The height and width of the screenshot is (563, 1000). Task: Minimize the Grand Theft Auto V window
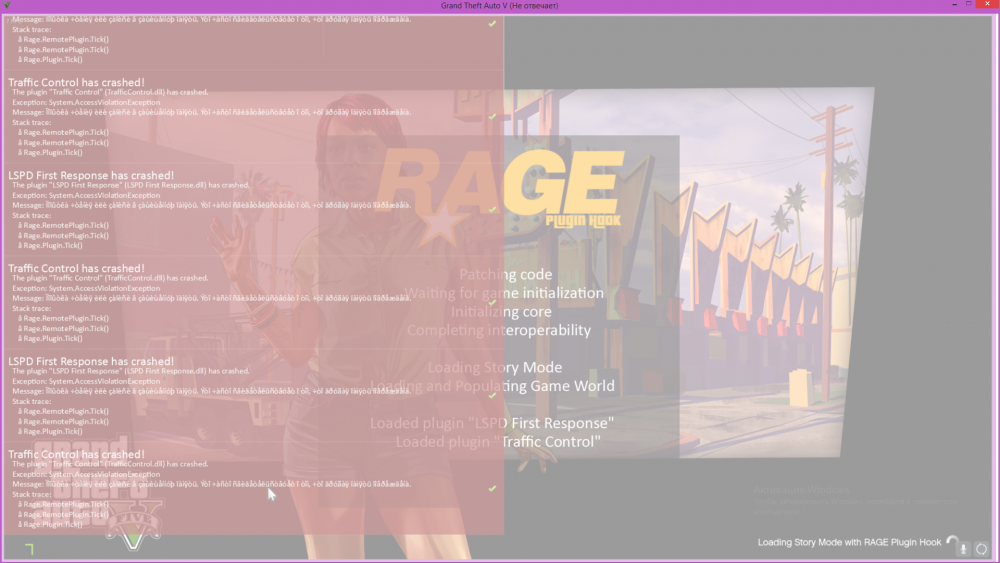955,5
